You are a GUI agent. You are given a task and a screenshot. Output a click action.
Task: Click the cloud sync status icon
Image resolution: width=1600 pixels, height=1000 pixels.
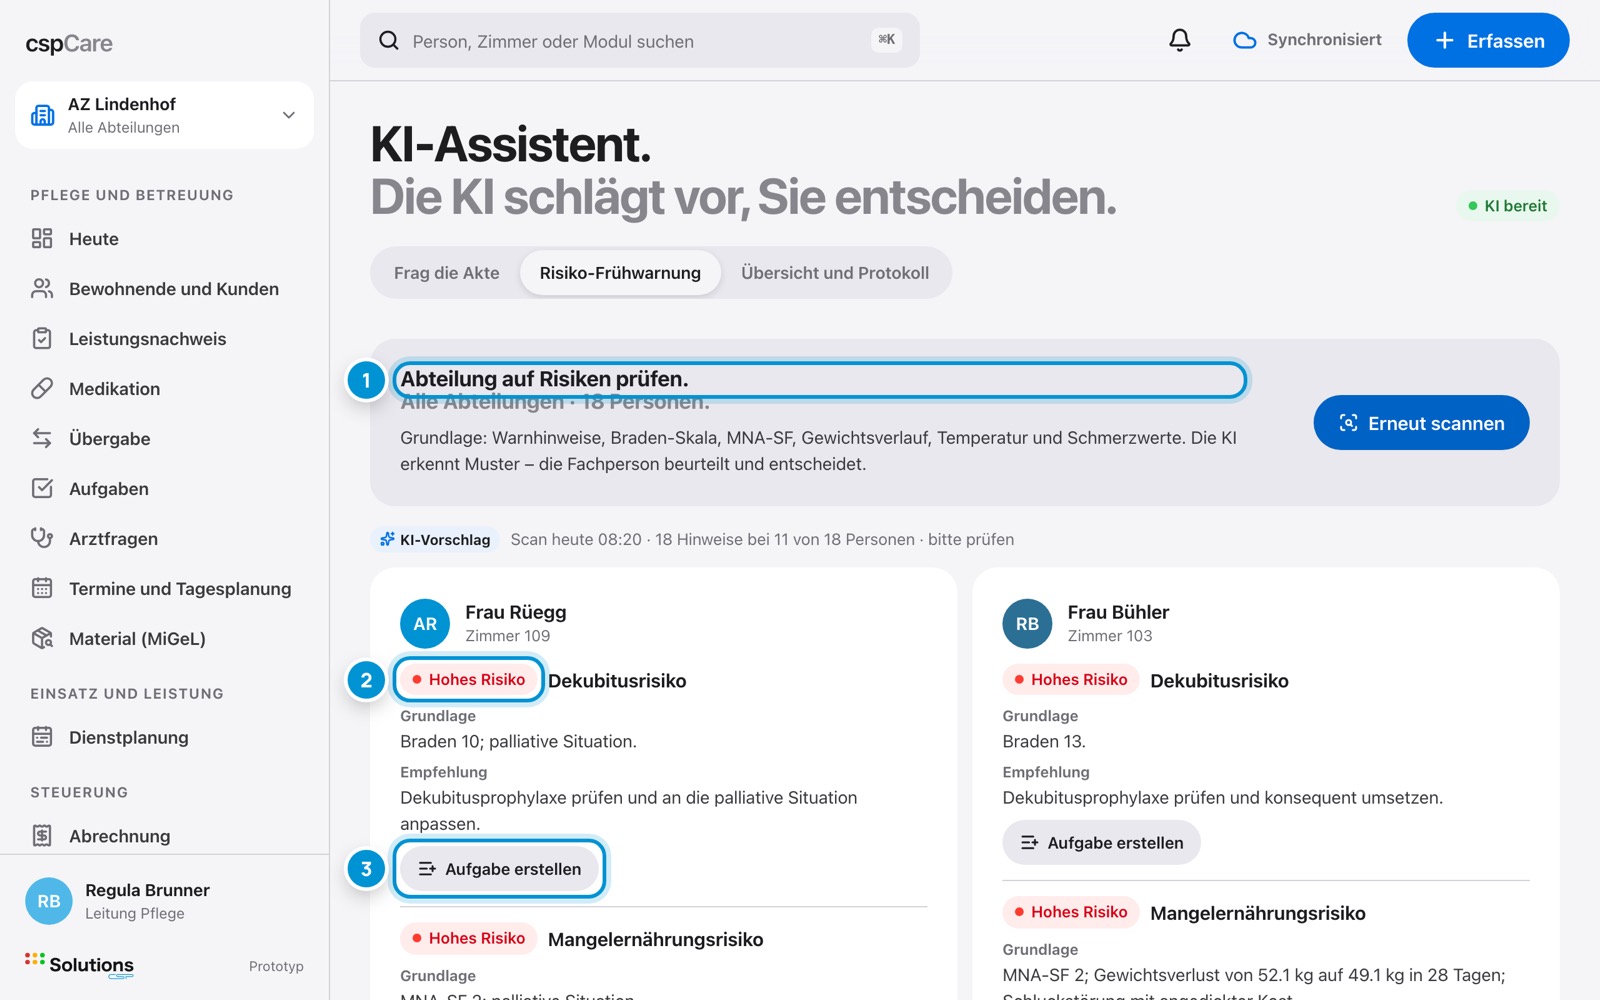click(1244, 40)
